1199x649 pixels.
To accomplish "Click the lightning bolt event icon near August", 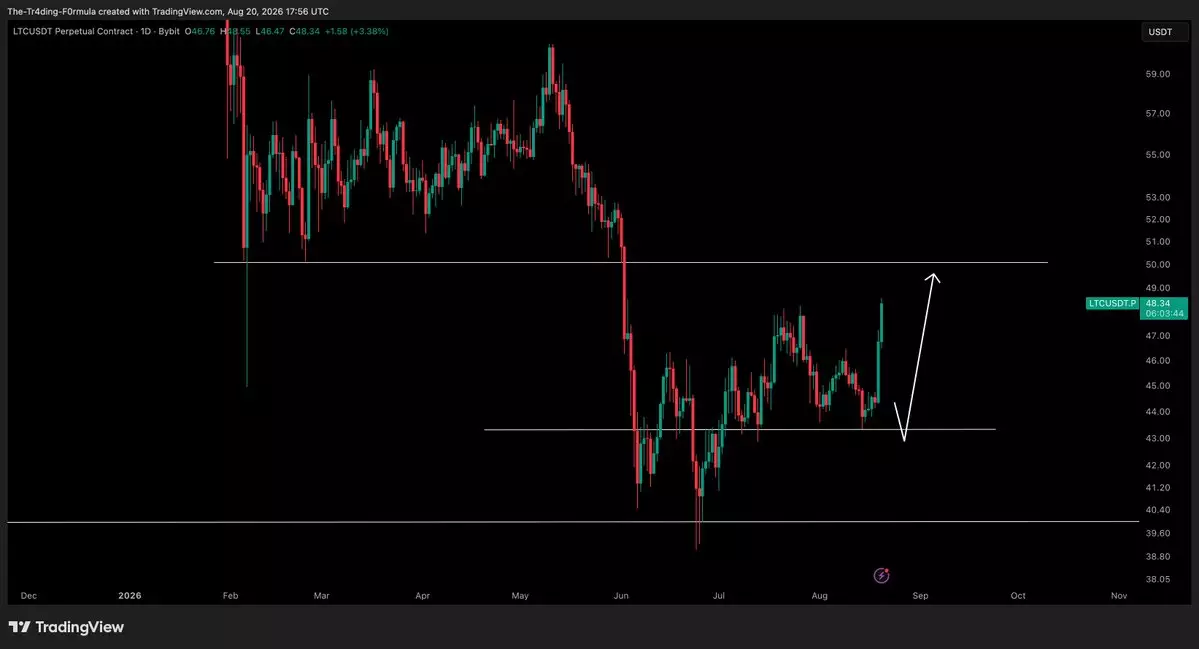I will coord(881,575).
